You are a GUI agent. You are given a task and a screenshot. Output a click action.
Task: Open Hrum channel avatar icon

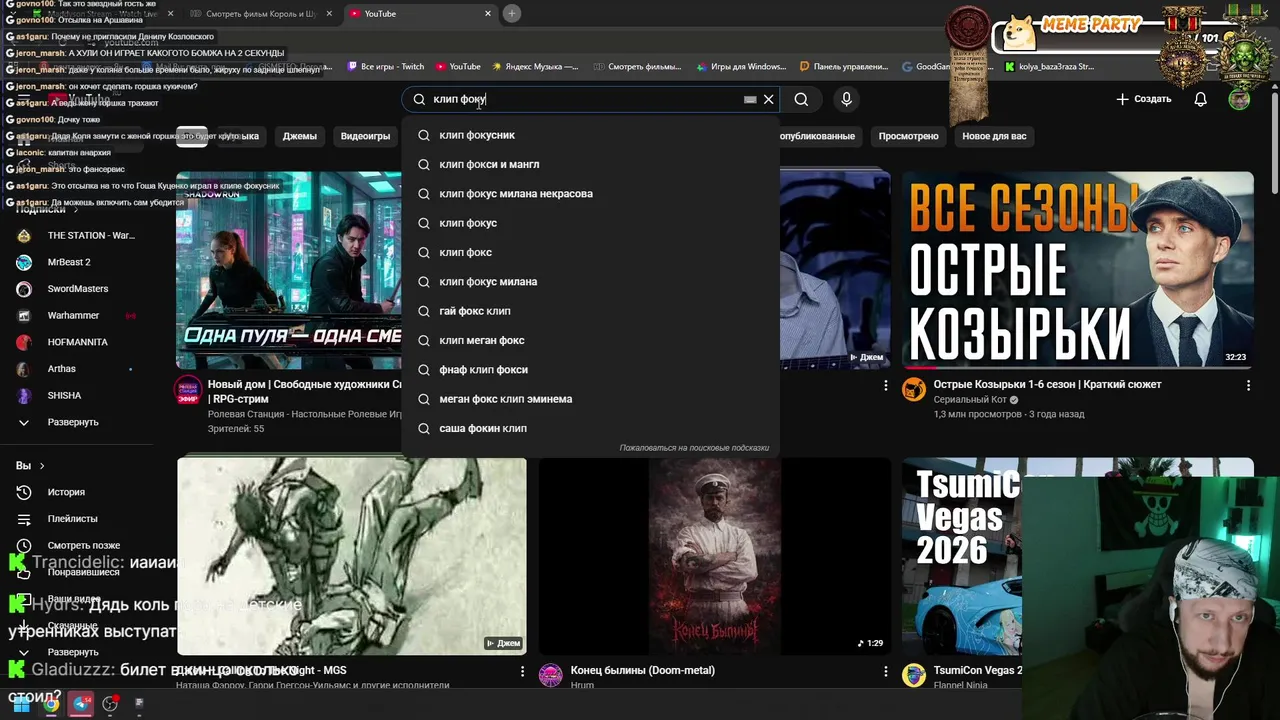click(551, 676)
